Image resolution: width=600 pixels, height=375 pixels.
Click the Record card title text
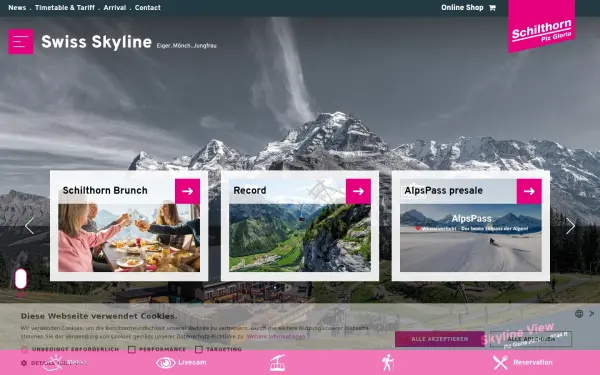tap(250, 191)
